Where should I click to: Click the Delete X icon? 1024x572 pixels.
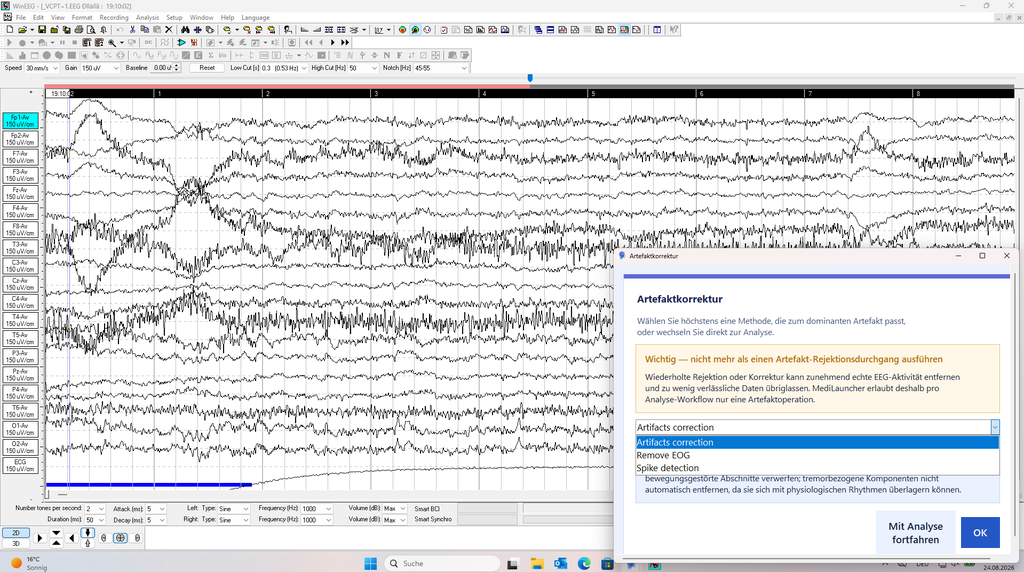coord(168,29)
